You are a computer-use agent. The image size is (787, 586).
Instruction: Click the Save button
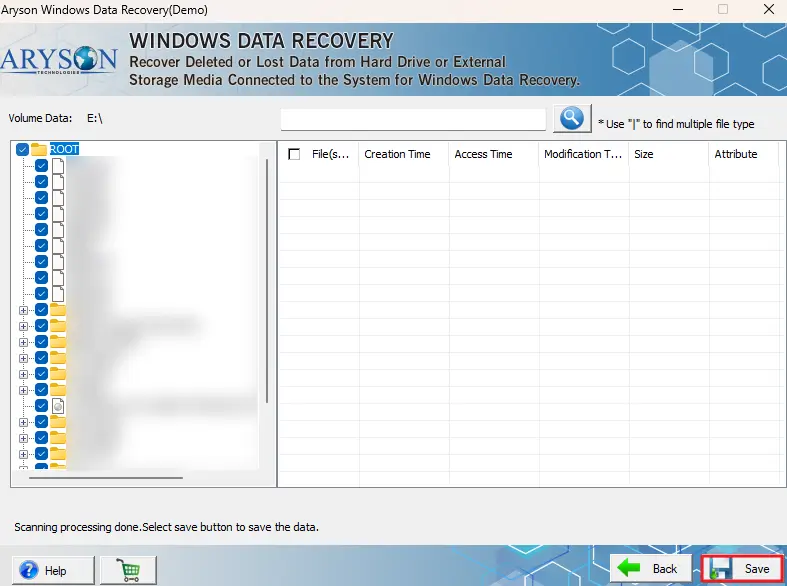pyautogui.click(x=742, y=569)
